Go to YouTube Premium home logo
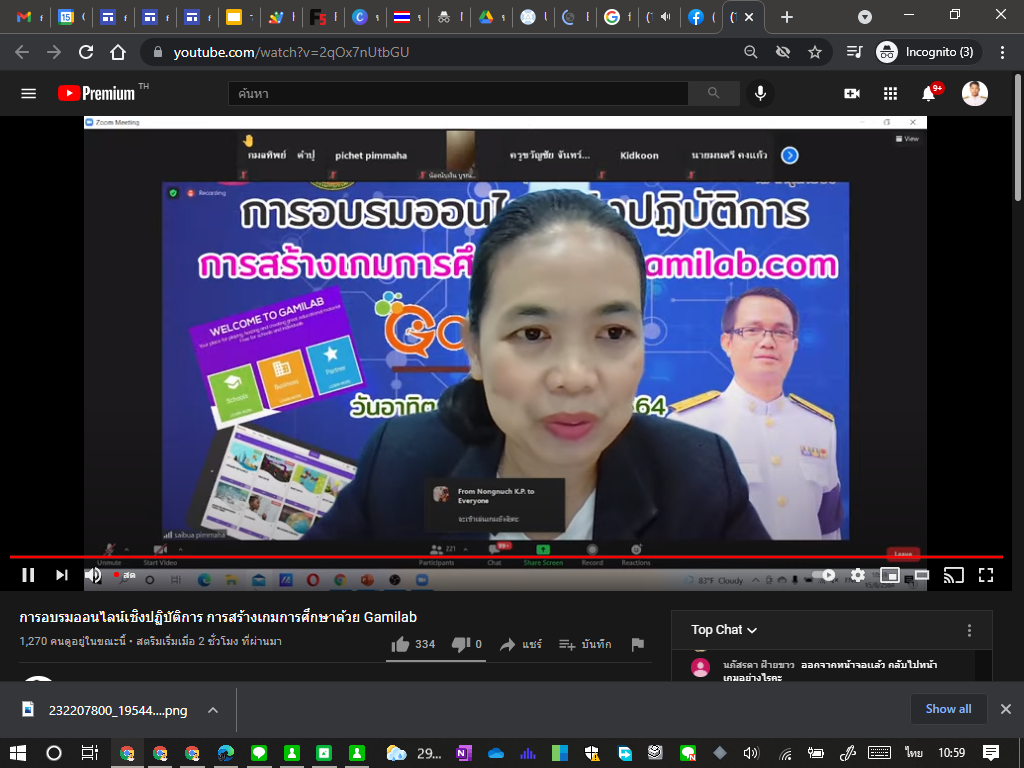Screen dimensions: 1024x768 (97, 93)
